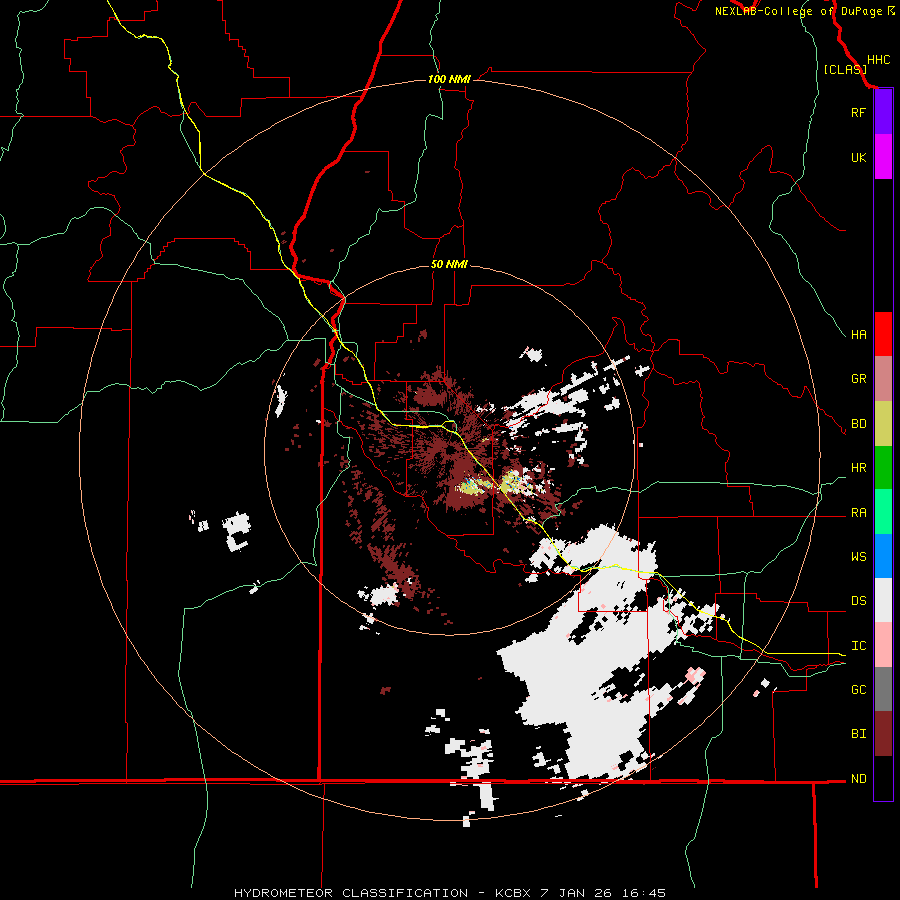Click the 100 NMI range ring label
The image size is (900, 900).
(449, 79)
